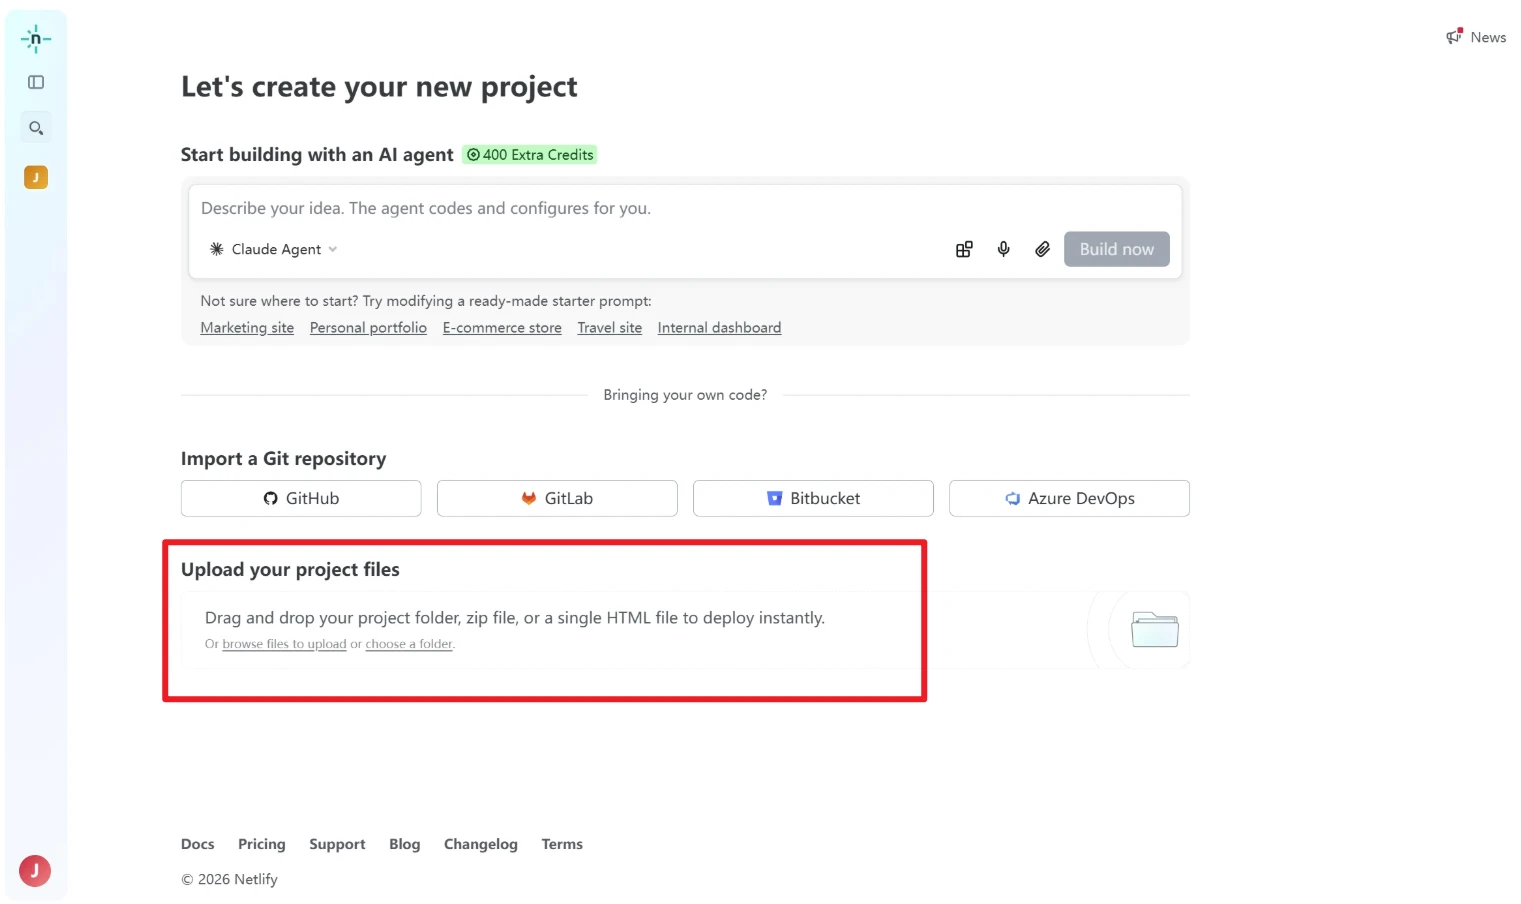Image resolution: width=1521 pixels, height=904 pixels.
Task: Click the folder upload illustration icon
Action: (x=1154, y=630)
